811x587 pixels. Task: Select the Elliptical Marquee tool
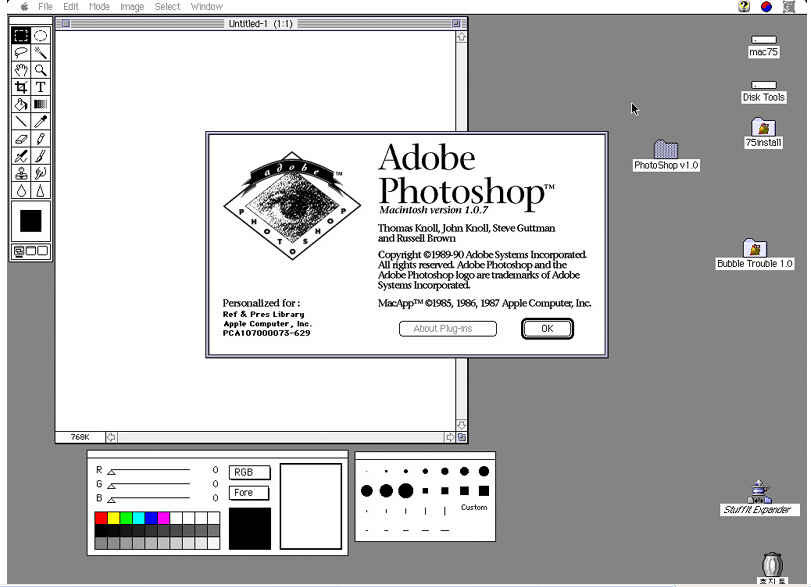pyautogui.click(x=40, y=35)
